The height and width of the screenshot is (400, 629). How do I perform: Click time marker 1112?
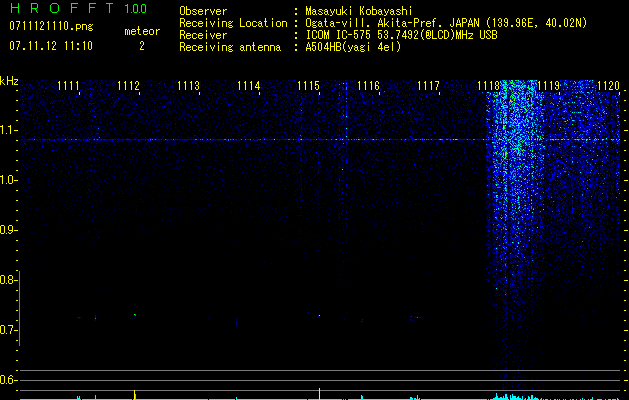pos(128,86)
